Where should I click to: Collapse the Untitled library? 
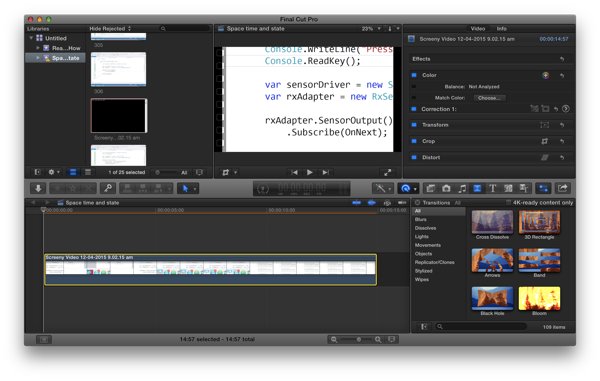point(31,38)
